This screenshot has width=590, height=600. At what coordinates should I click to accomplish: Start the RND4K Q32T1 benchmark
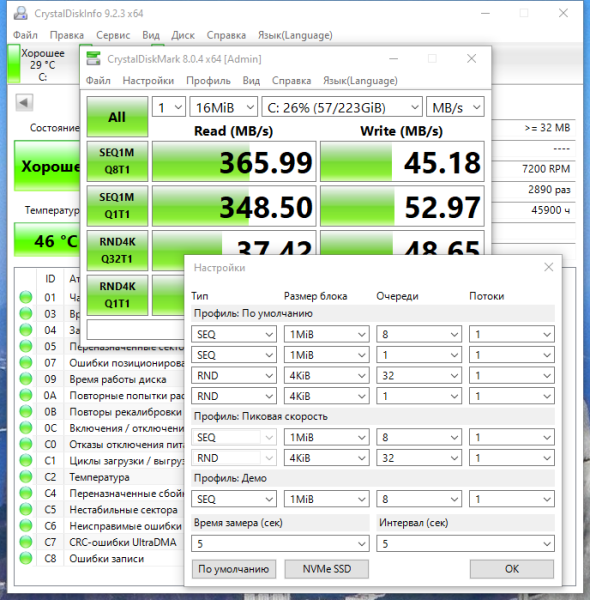click(117, 251)
